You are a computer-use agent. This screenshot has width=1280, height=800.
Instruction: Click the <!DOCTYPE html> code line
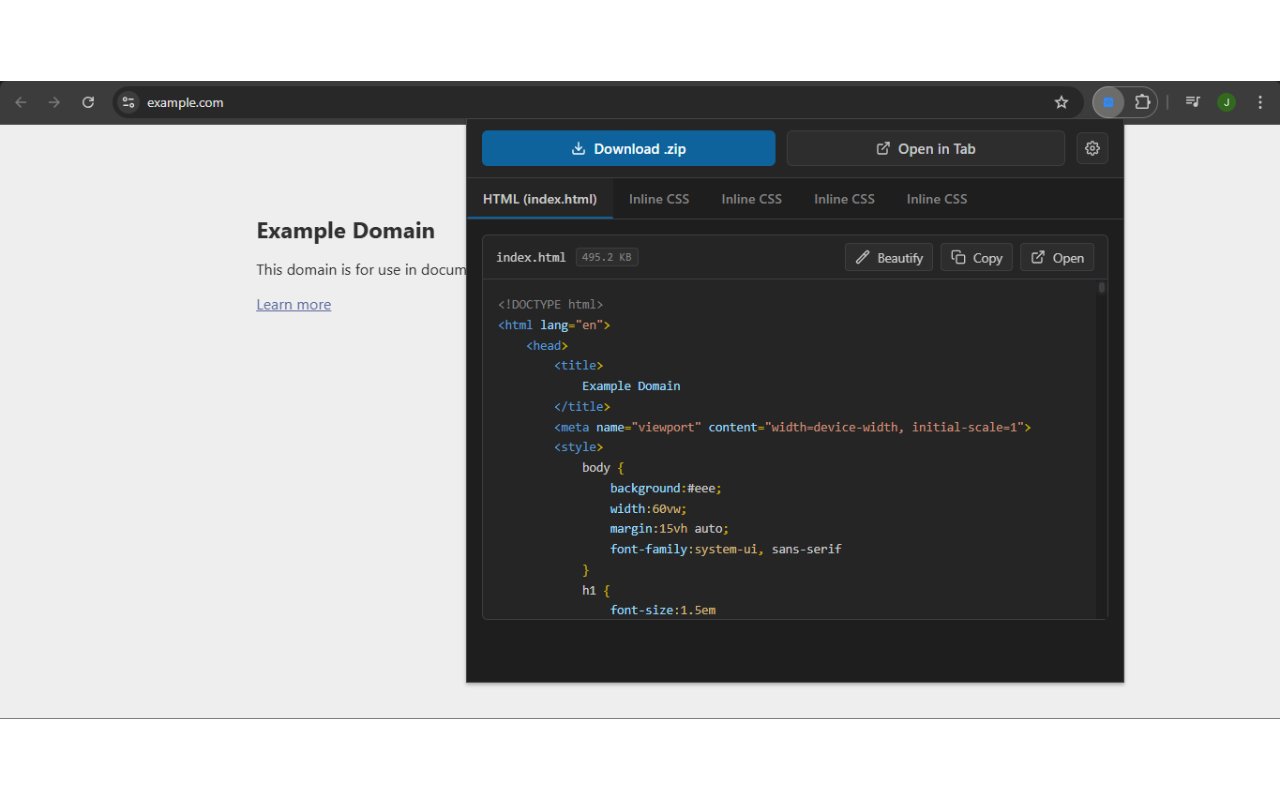[x=551, y=304]
